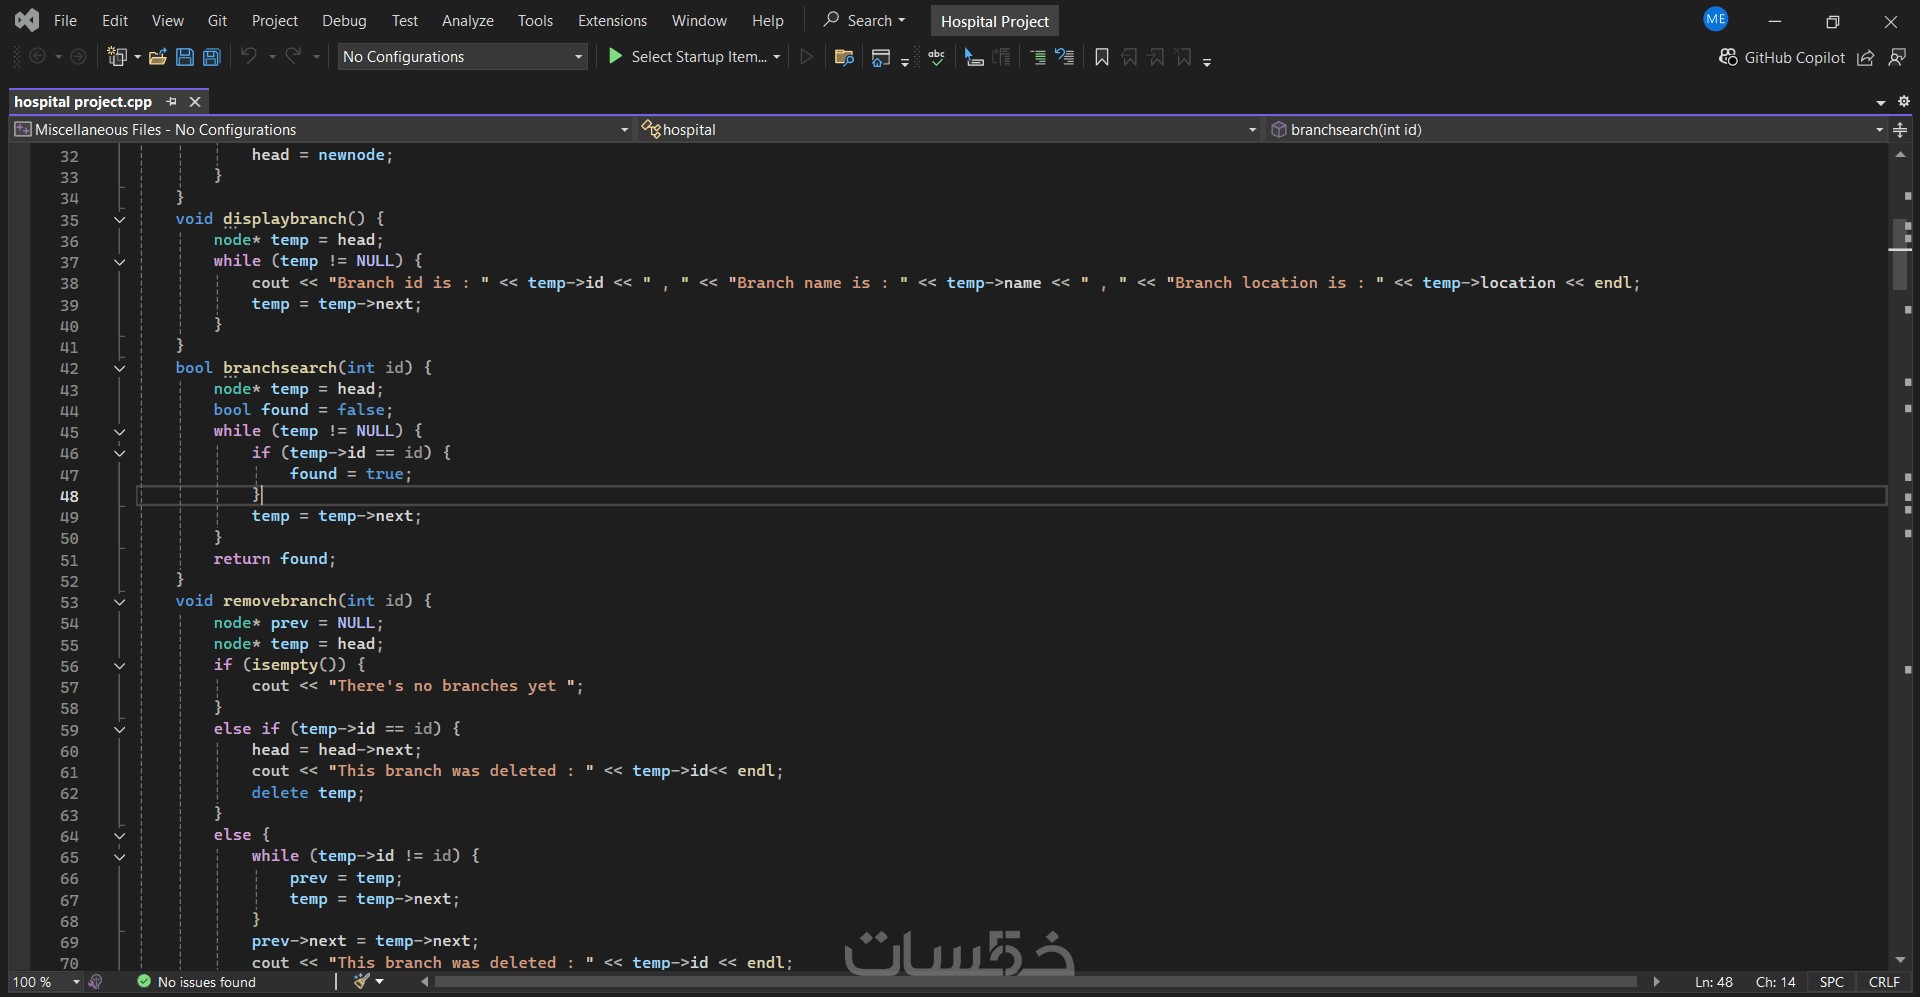Open a file with the Open File icon
This screenshot has width=1920, height=997.
[157, 57]
